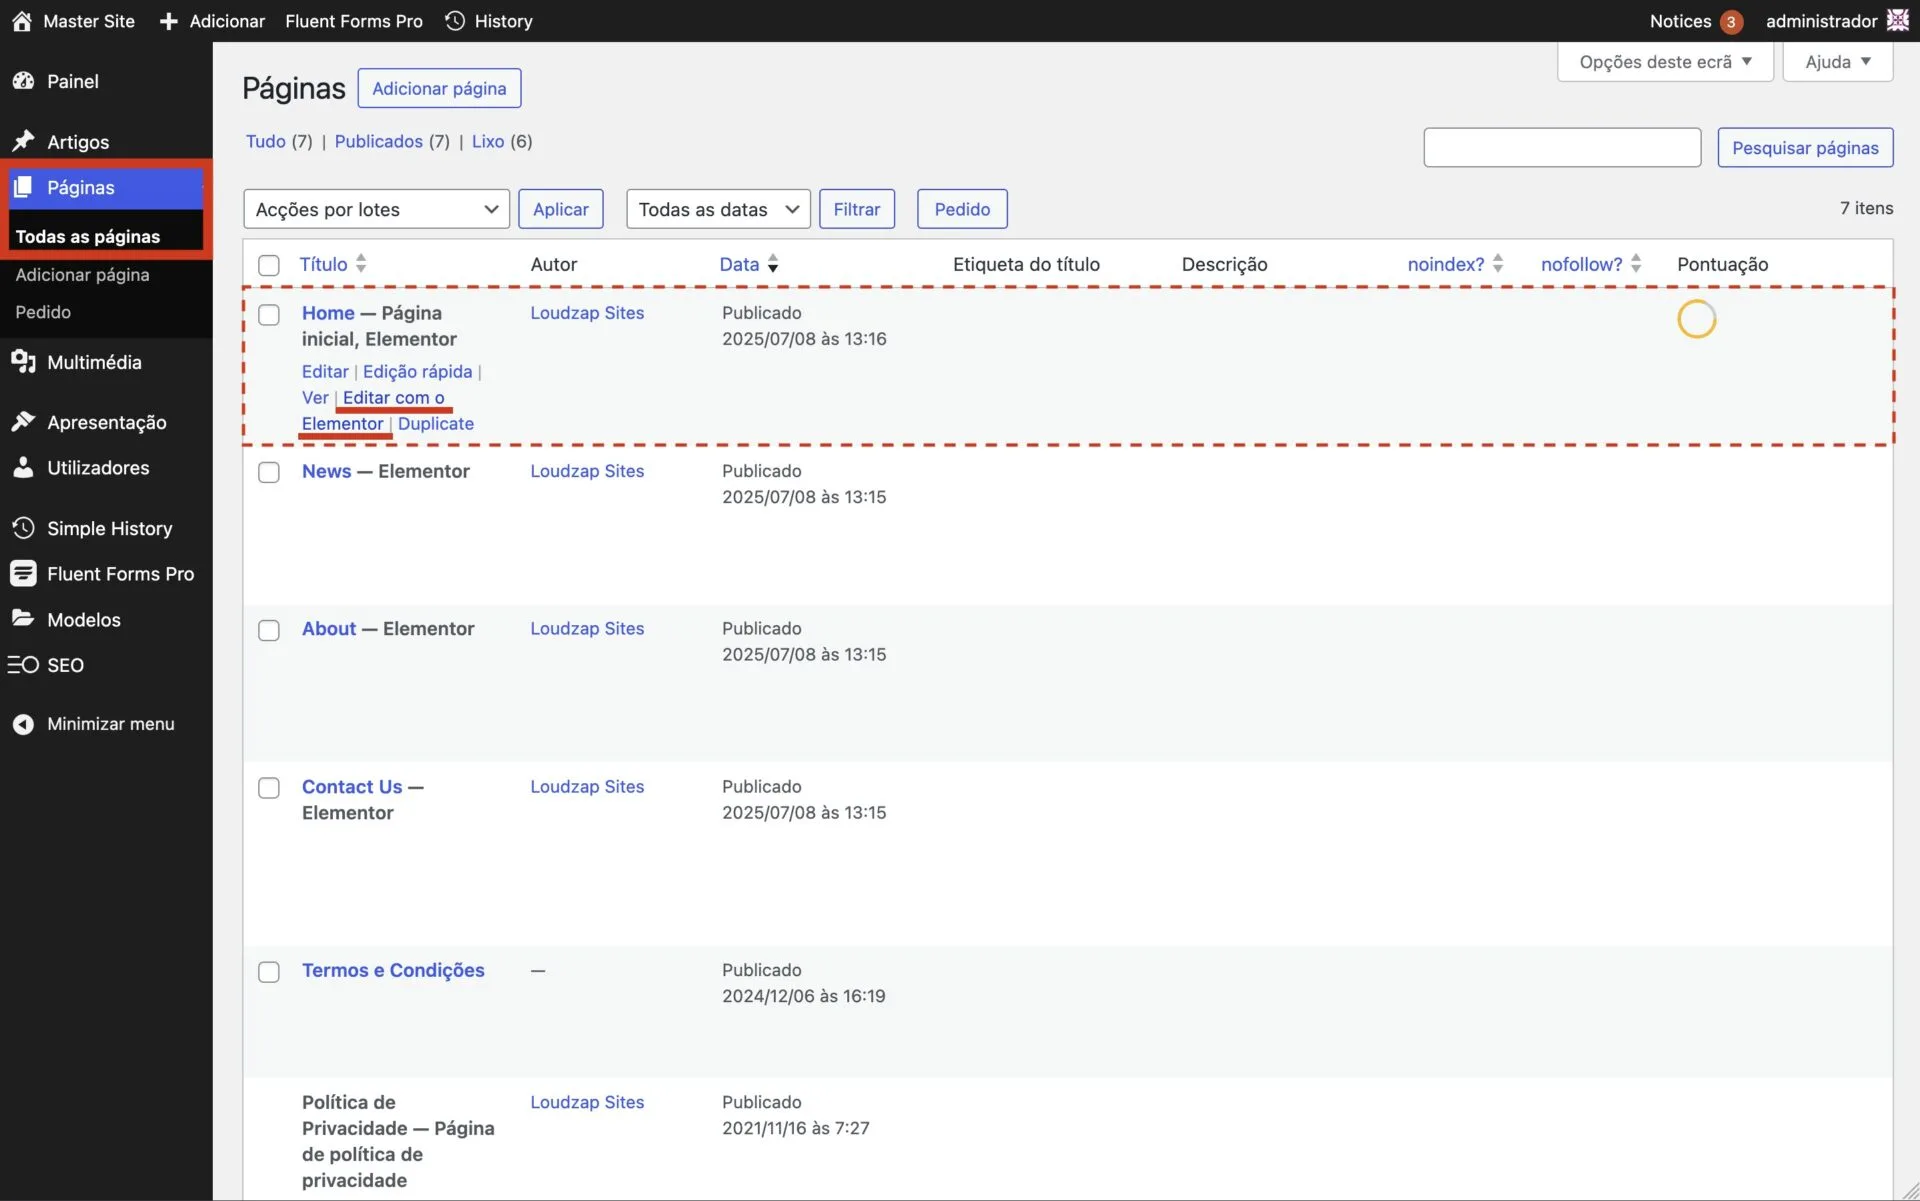
Task: Show the Lixo pages filter
Action: (488, 141)
